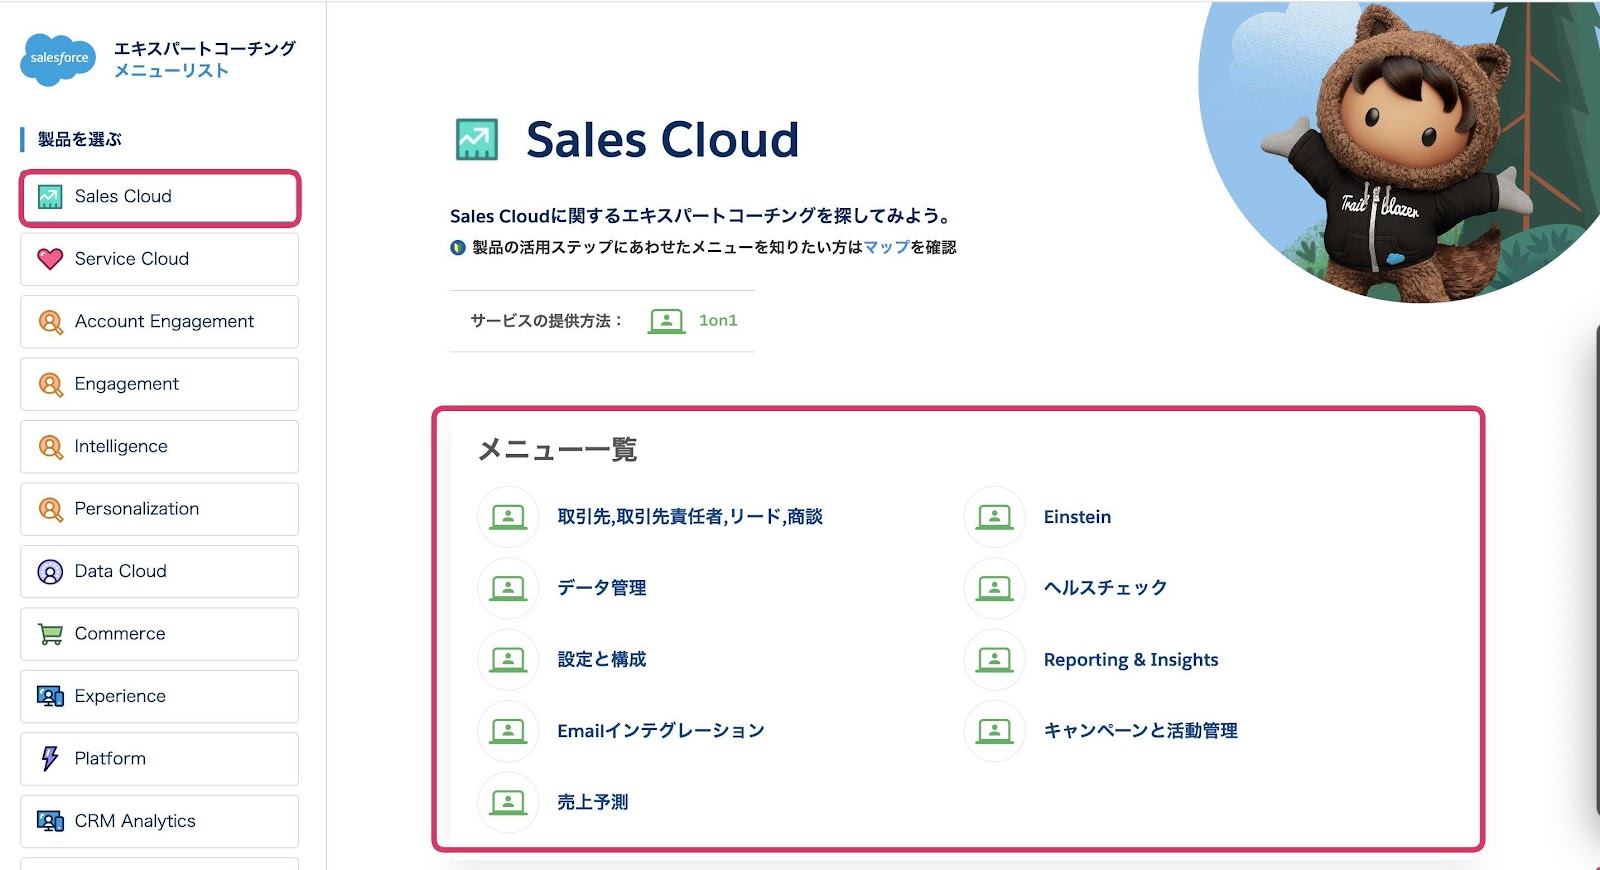This screenshot has width=1600, height=870.
Task: Click the Data Cloud circle icon
Action: [x=50, y=572]
